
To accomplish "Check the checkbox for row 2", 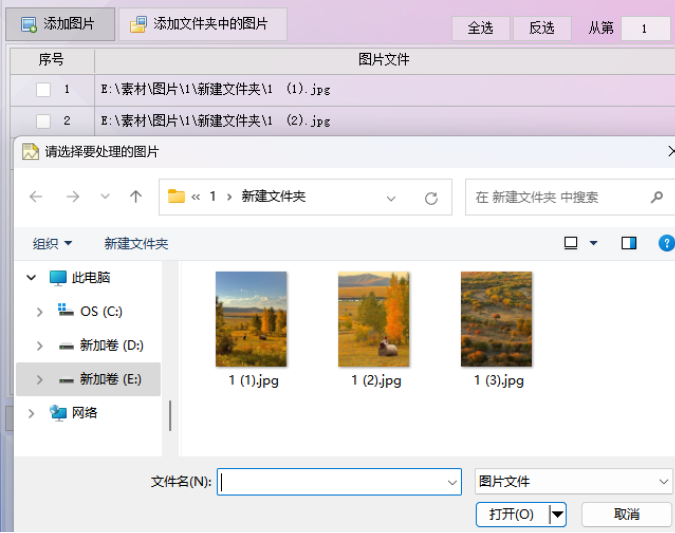I will click(43, 121).
